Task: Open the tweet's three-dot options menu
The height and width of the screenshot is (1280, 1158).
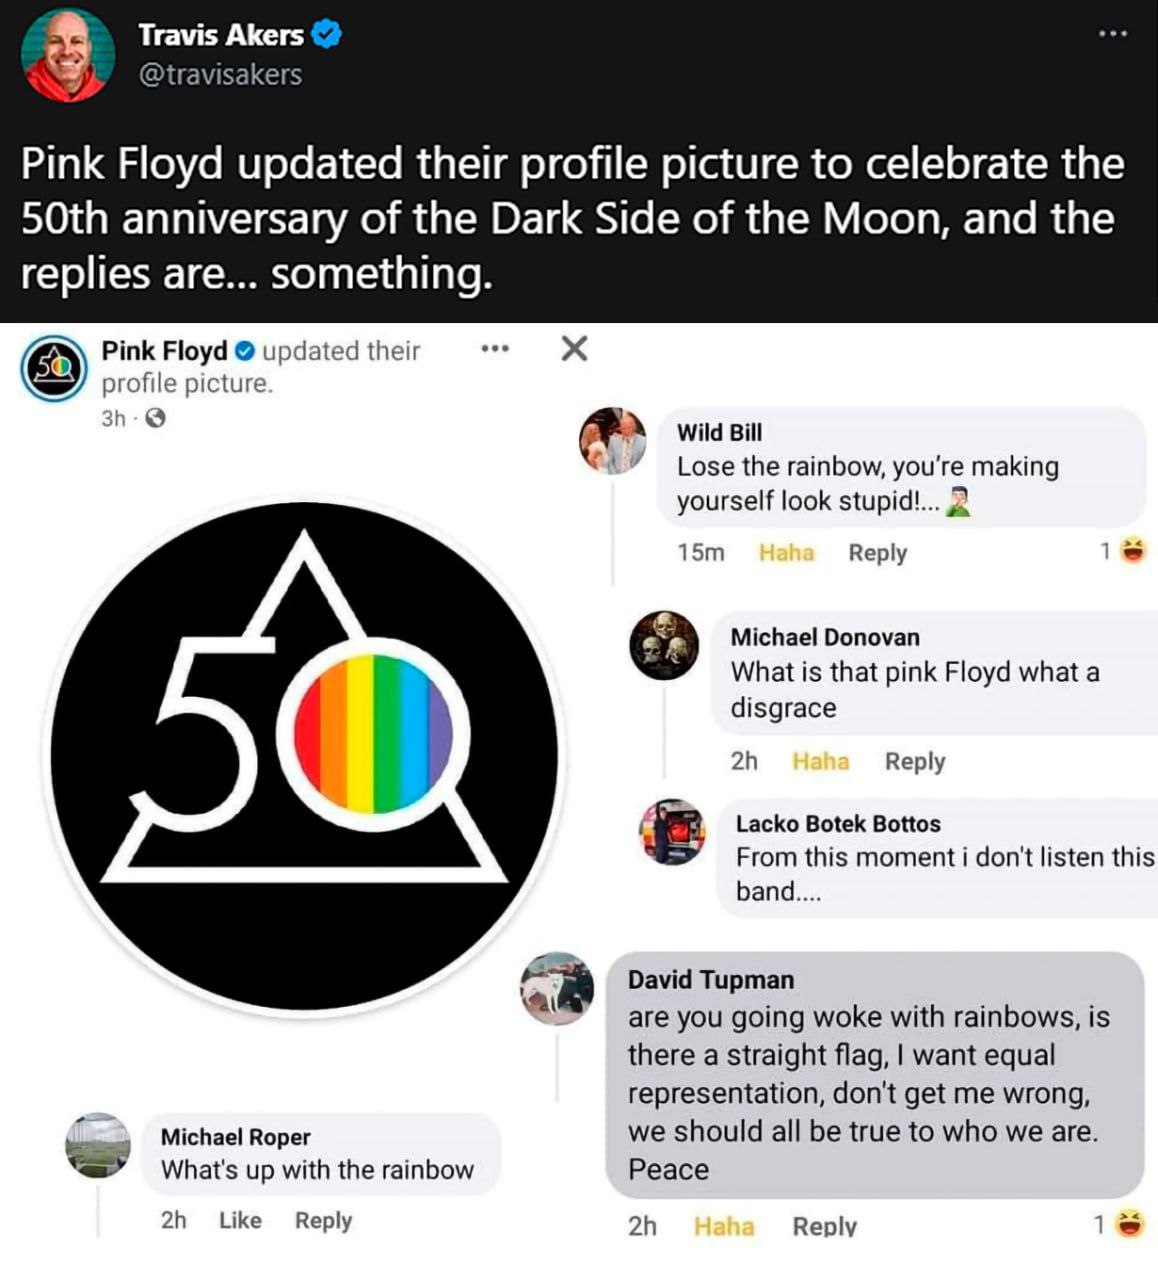Action: (1112, 34)
